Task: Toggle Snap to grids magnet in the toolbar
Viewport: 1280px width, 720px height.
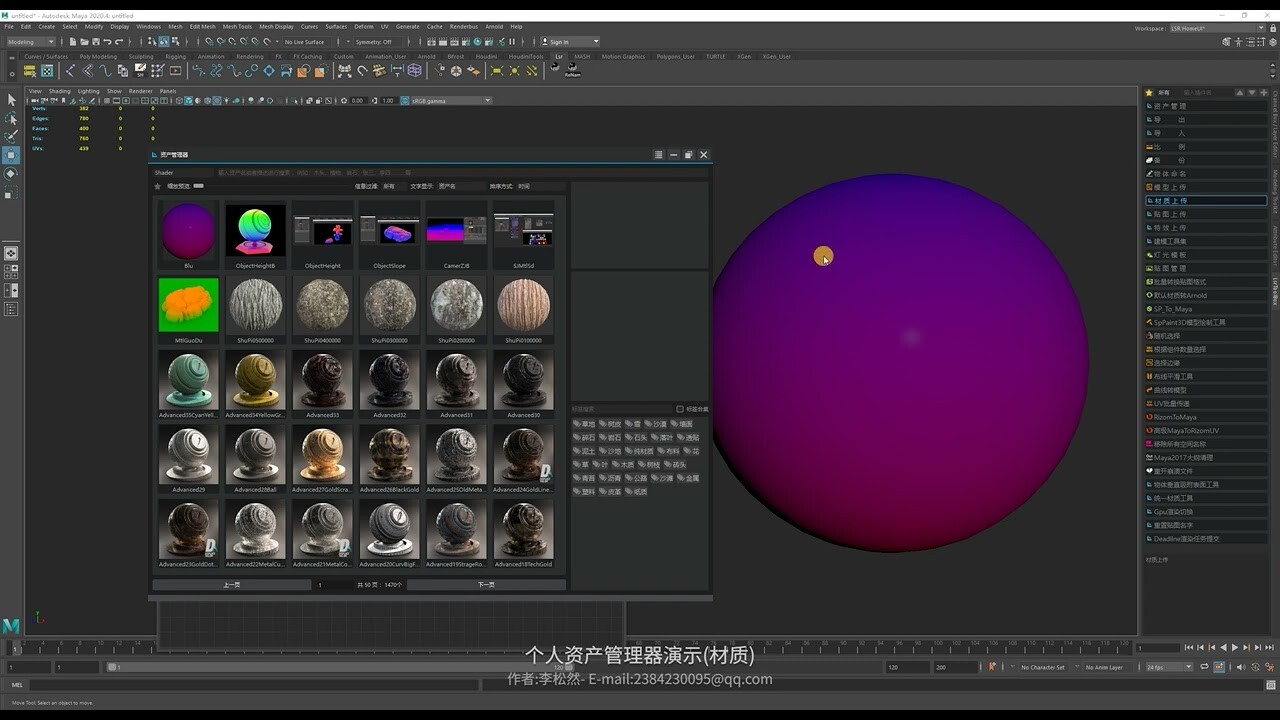Action: pos(208,41)
